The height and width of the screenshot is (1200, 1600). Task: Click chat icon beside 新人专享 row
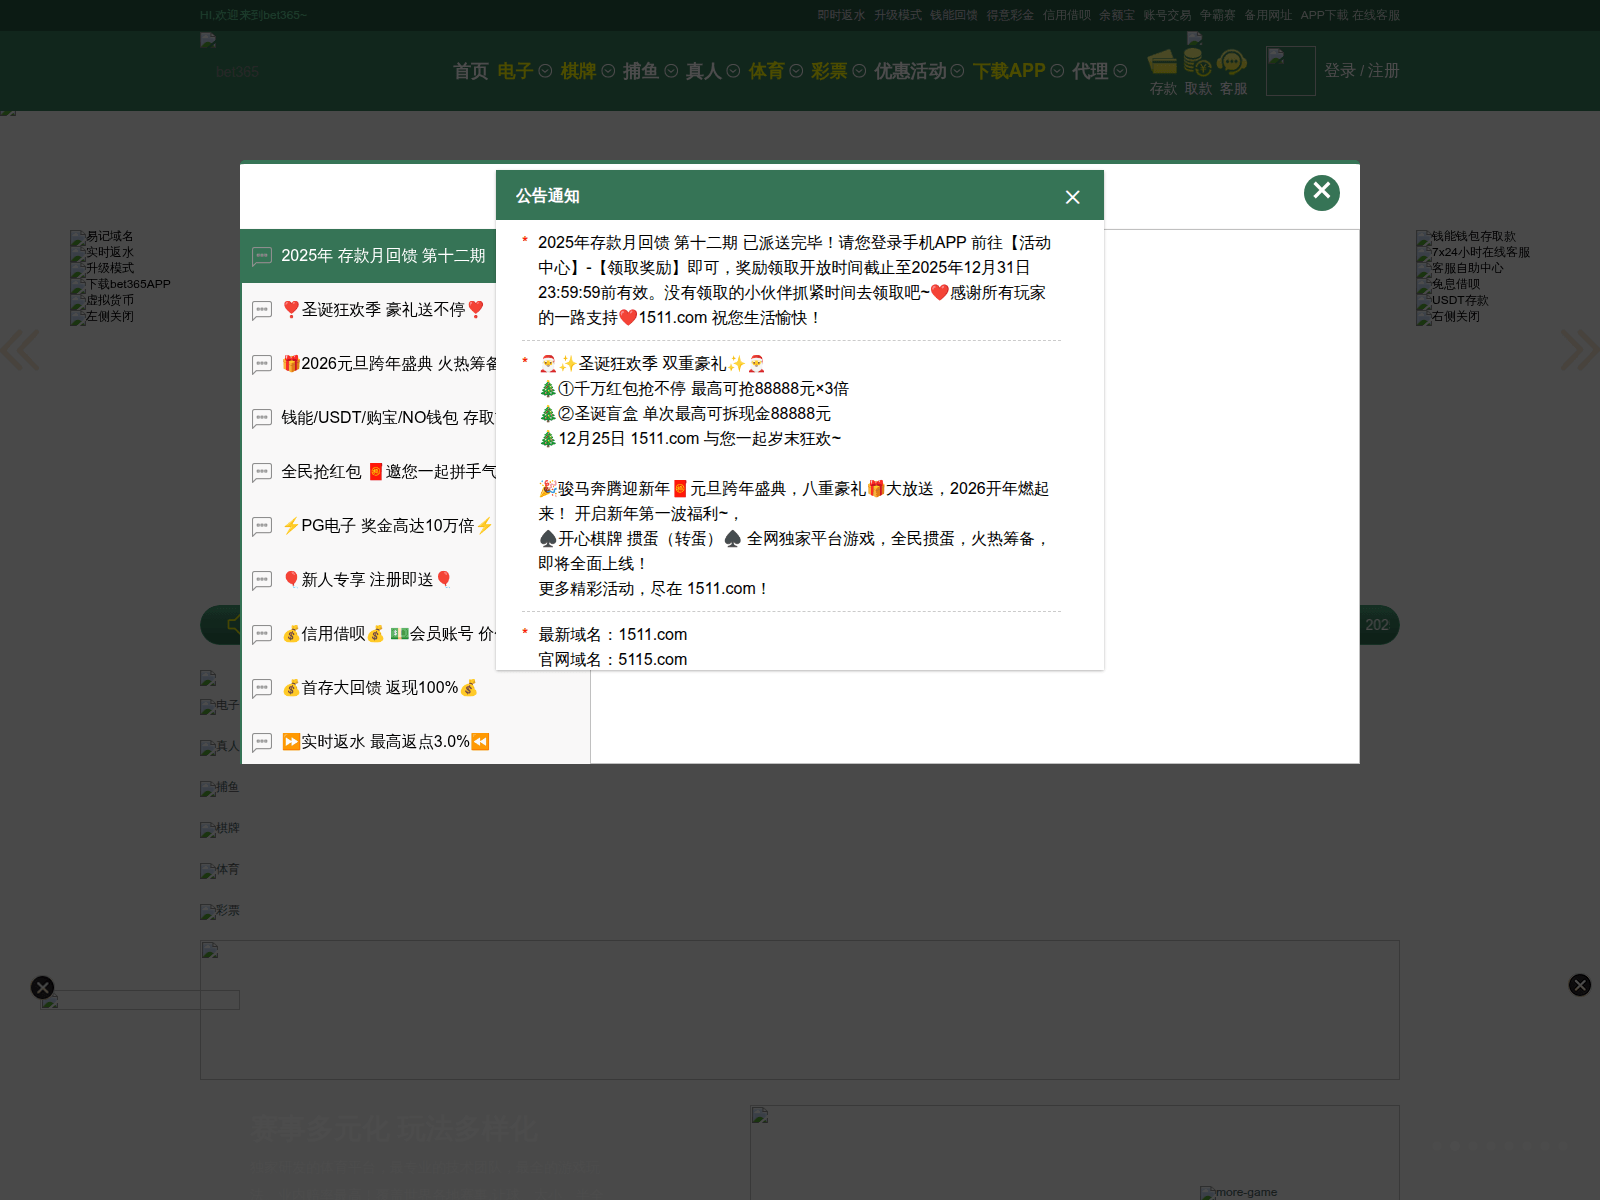coord(262,581)
